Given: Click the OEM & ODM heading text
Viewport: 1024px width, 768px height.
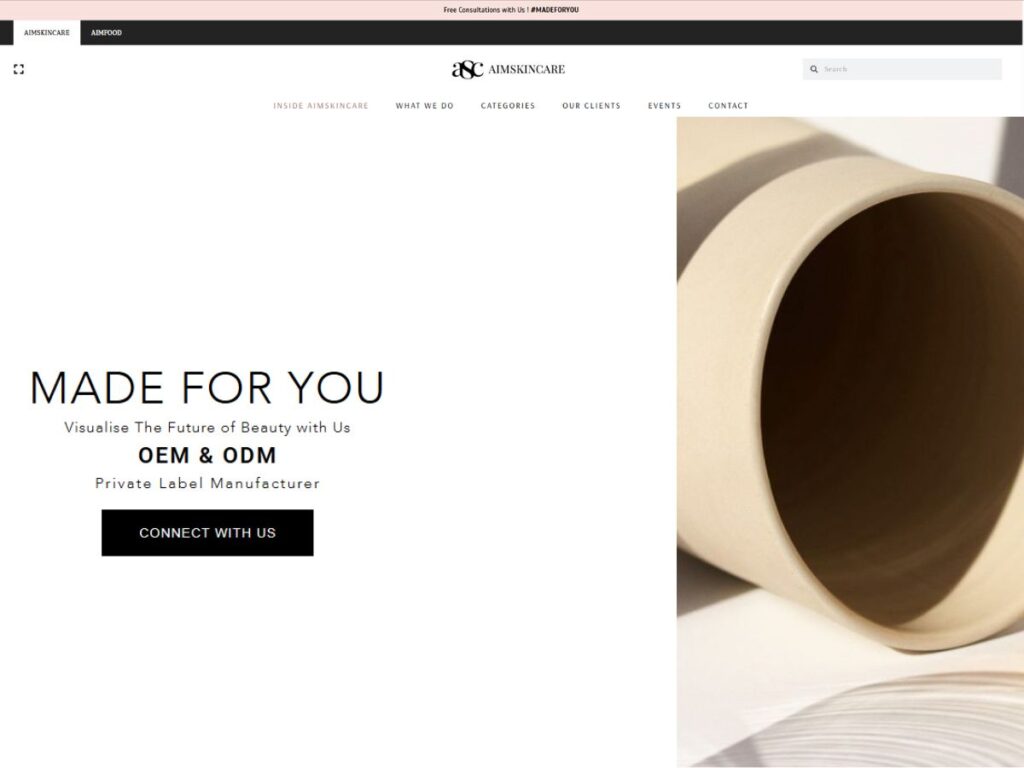Looking at the screenshot, I should 207,455.
